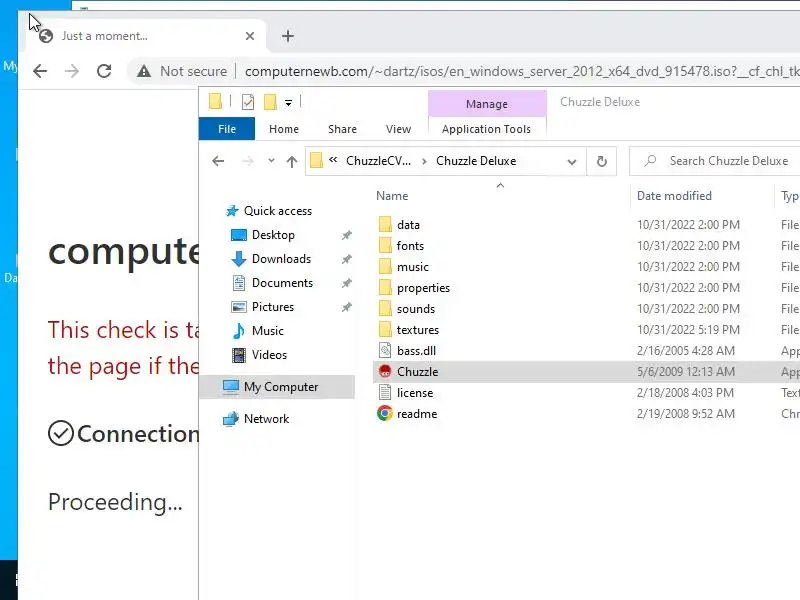Select the textures folder

[x=417, y=330]
